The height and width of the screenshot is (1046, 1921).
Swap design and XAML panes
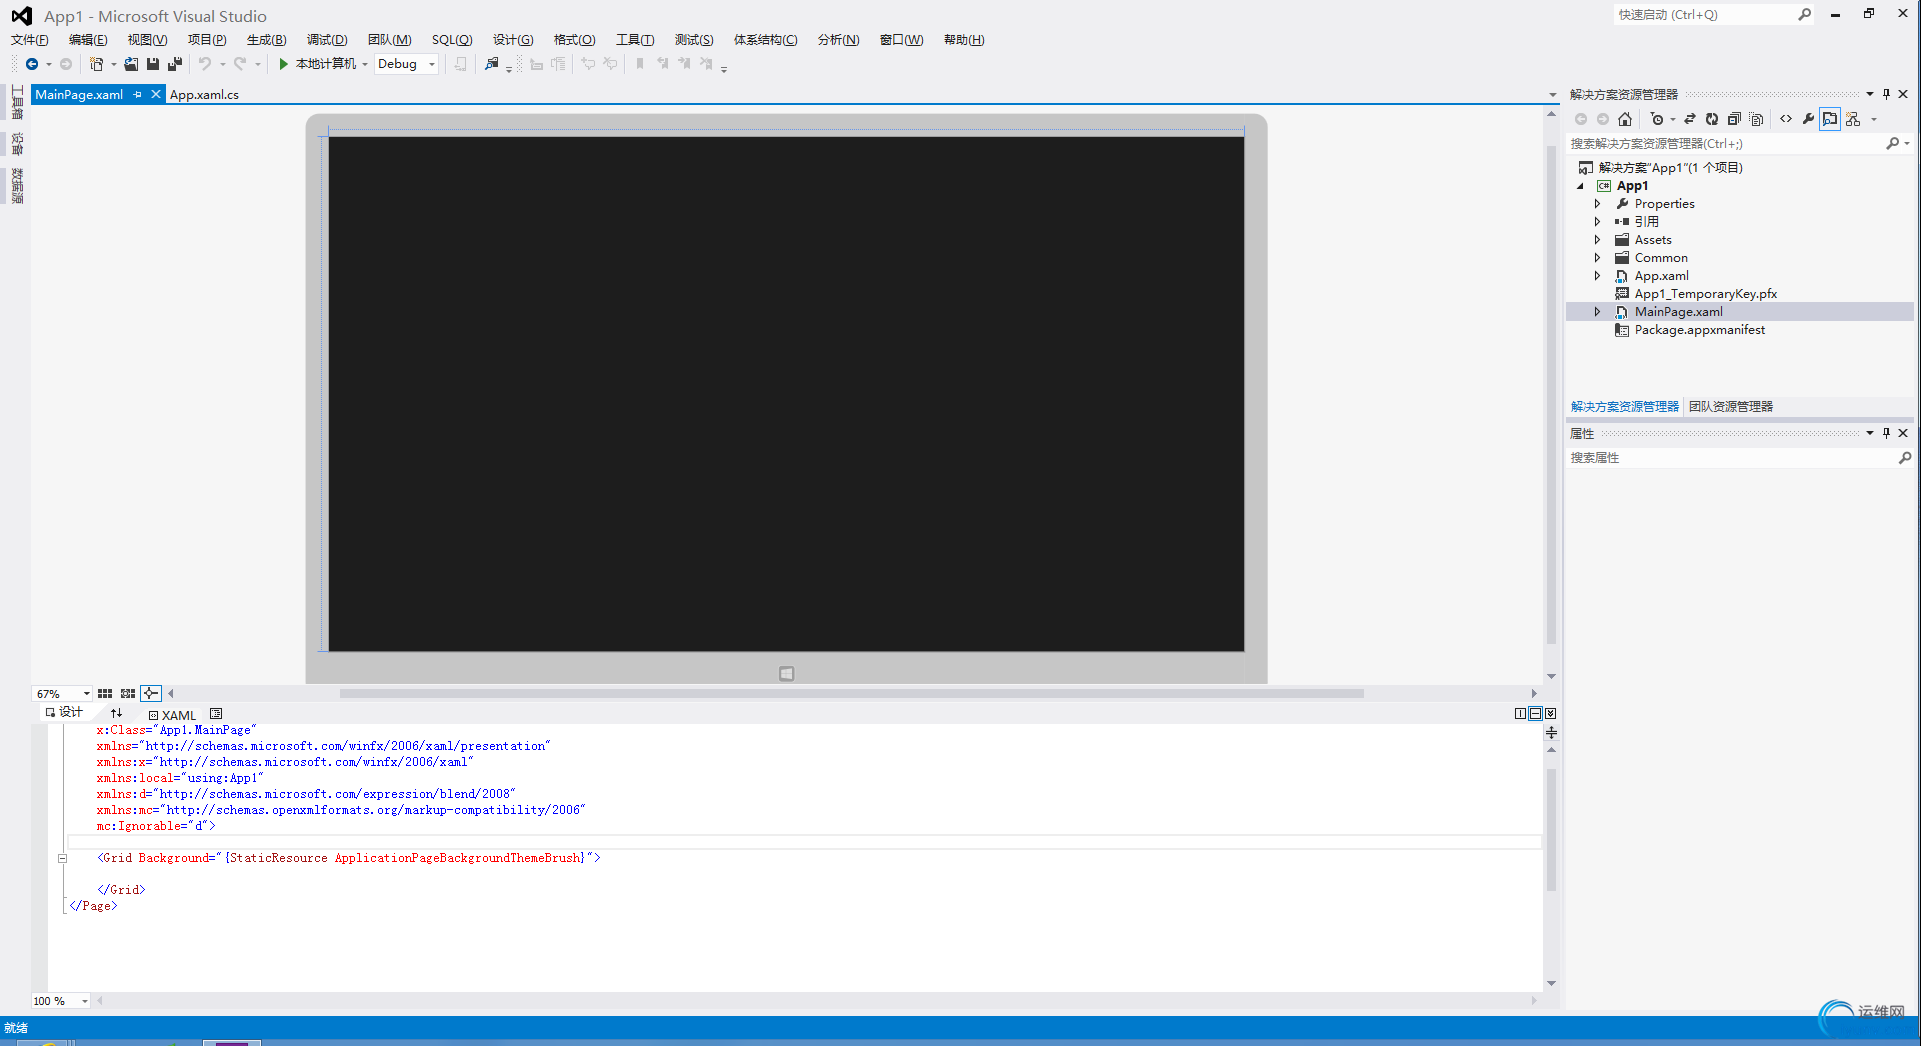coord(117,713)
